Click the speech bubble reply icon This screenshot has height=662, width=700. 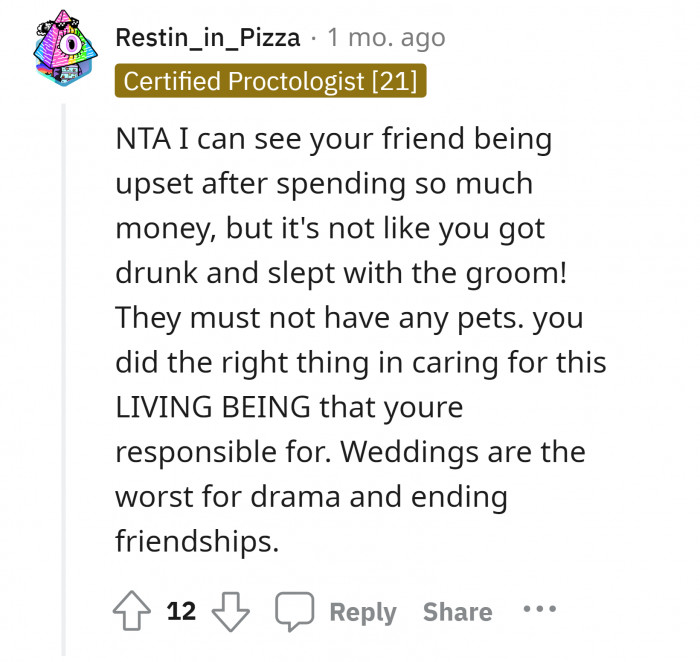pos(294,610)
